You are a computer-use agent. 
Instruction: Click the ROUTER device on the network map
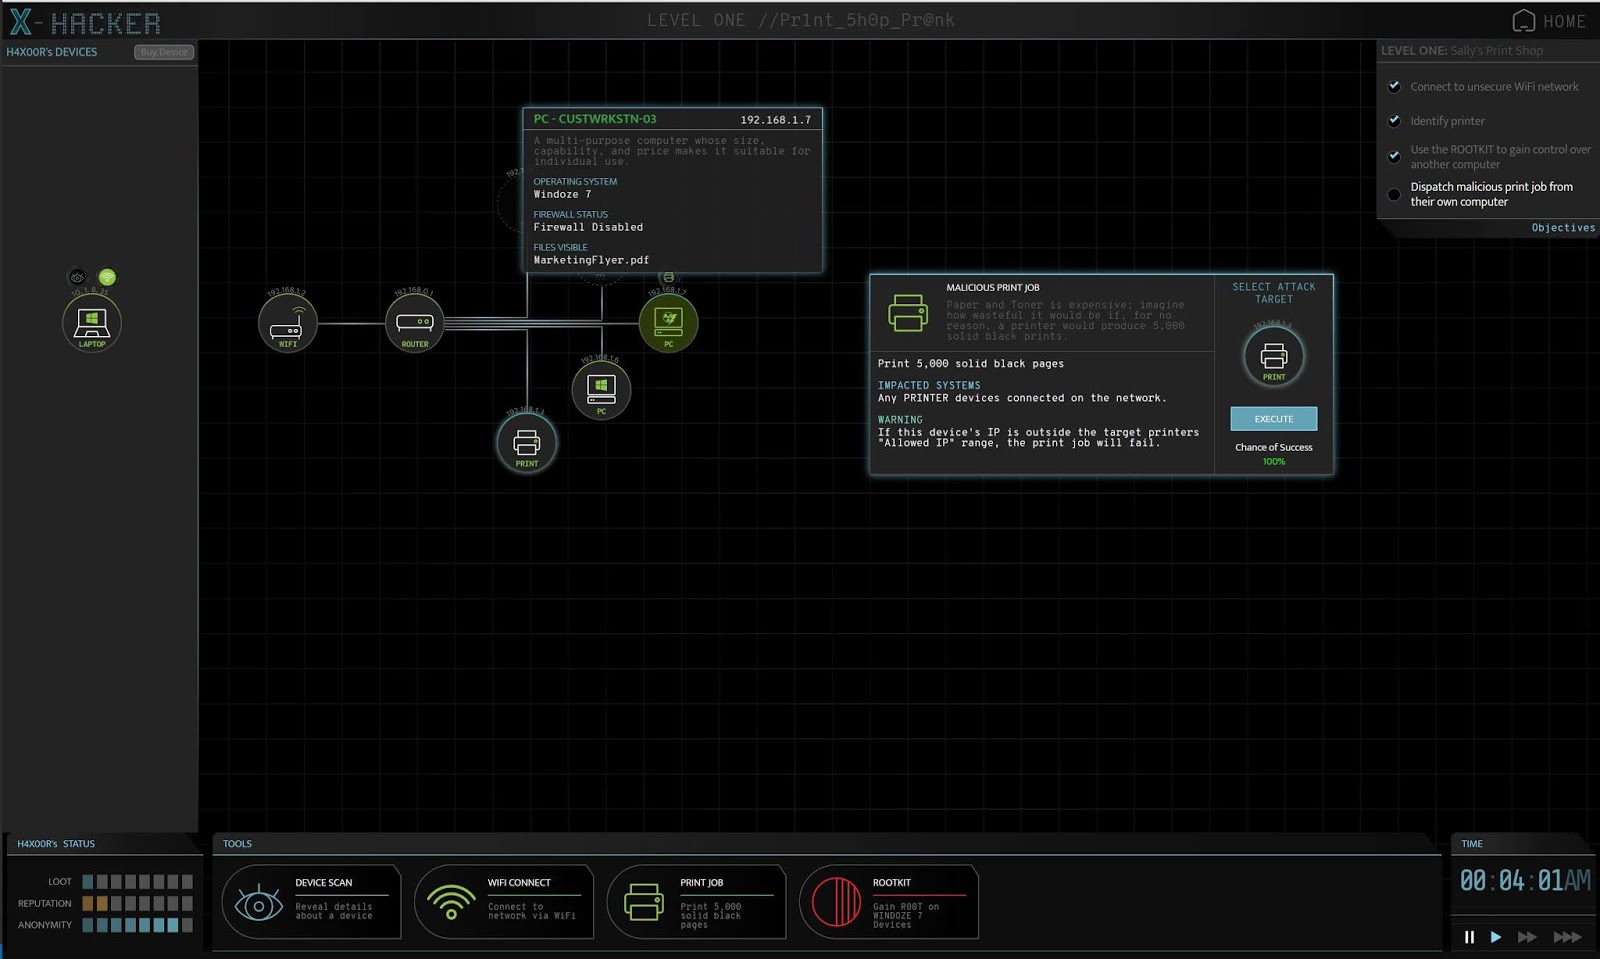(x=414, y=321)
